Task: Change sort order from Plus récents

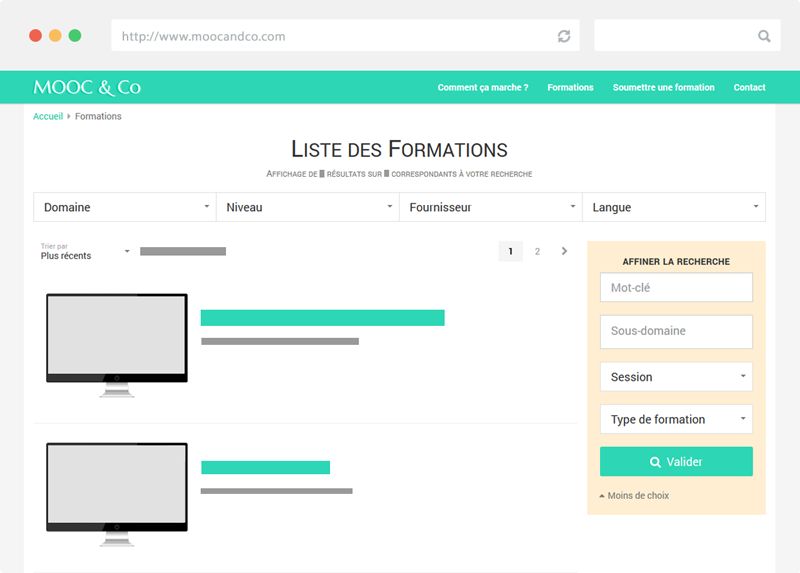Action: (85, 252)
